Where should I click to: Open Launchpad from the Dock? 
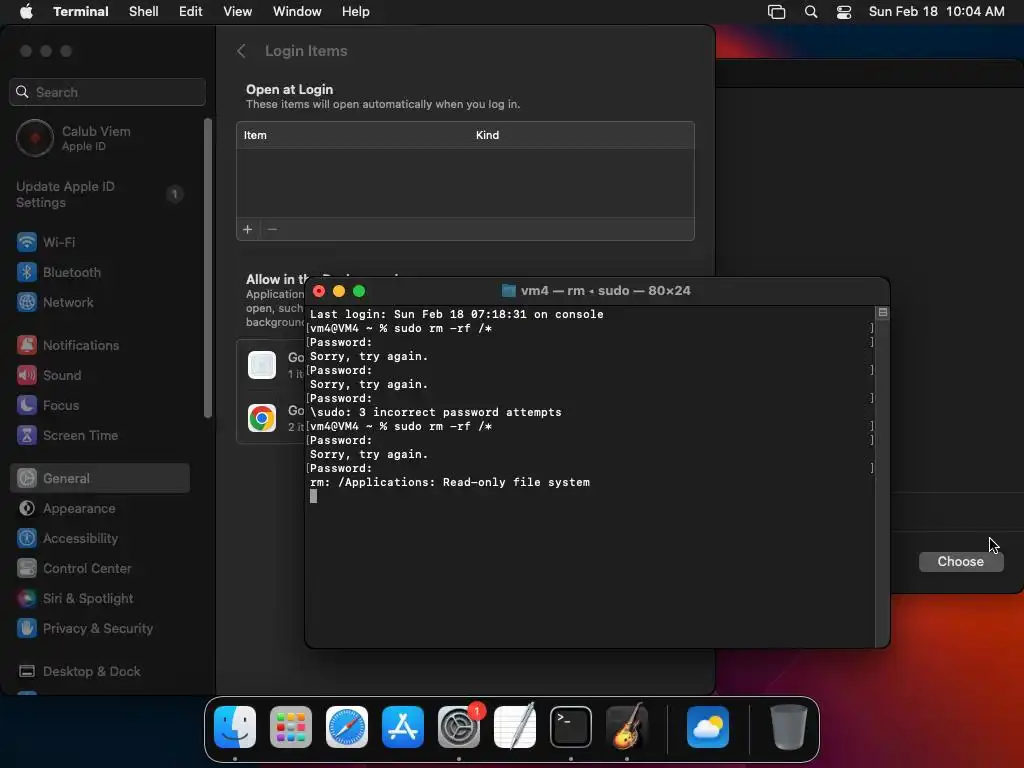(x=291, y=727)
